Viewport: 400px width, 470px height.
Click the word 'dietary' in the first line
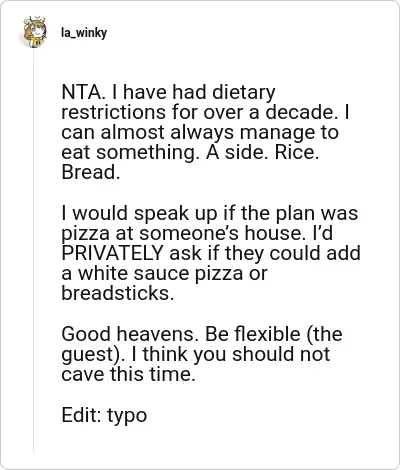[x=244, y=93]
